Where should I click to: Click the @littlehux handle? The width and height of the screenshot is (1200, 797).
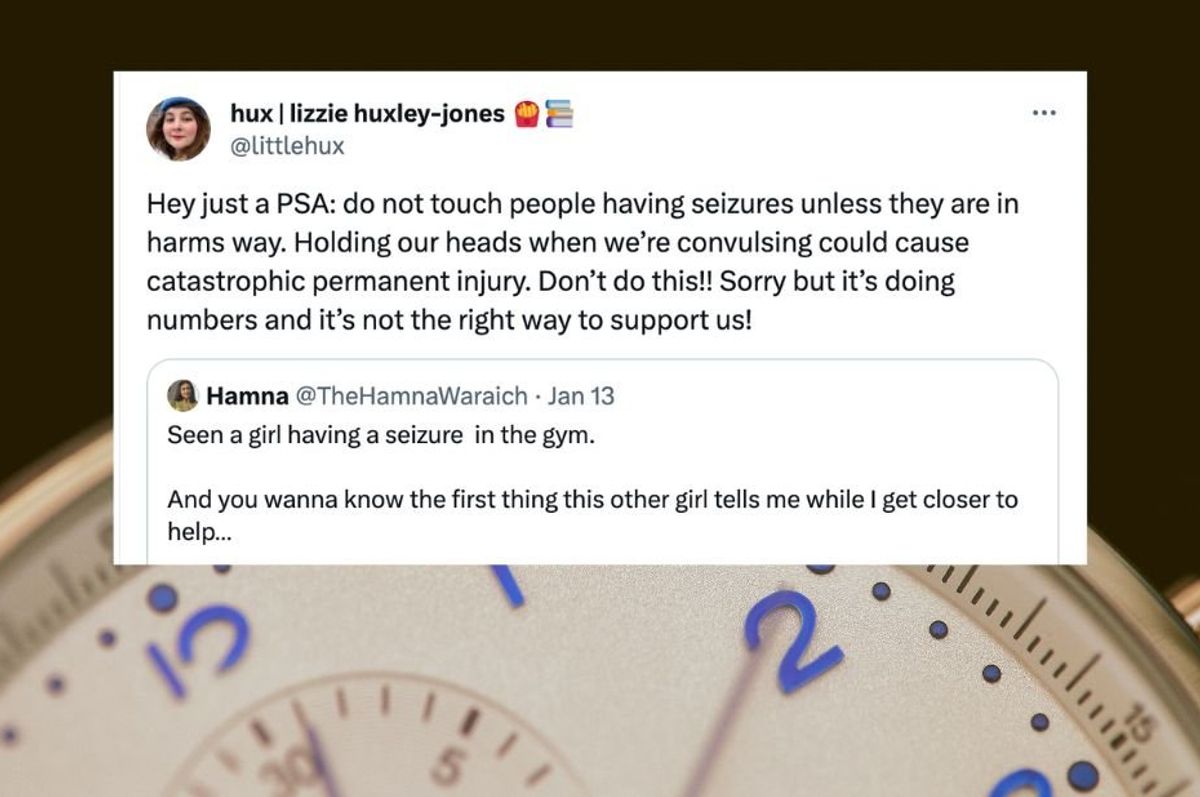pos(287,146)
